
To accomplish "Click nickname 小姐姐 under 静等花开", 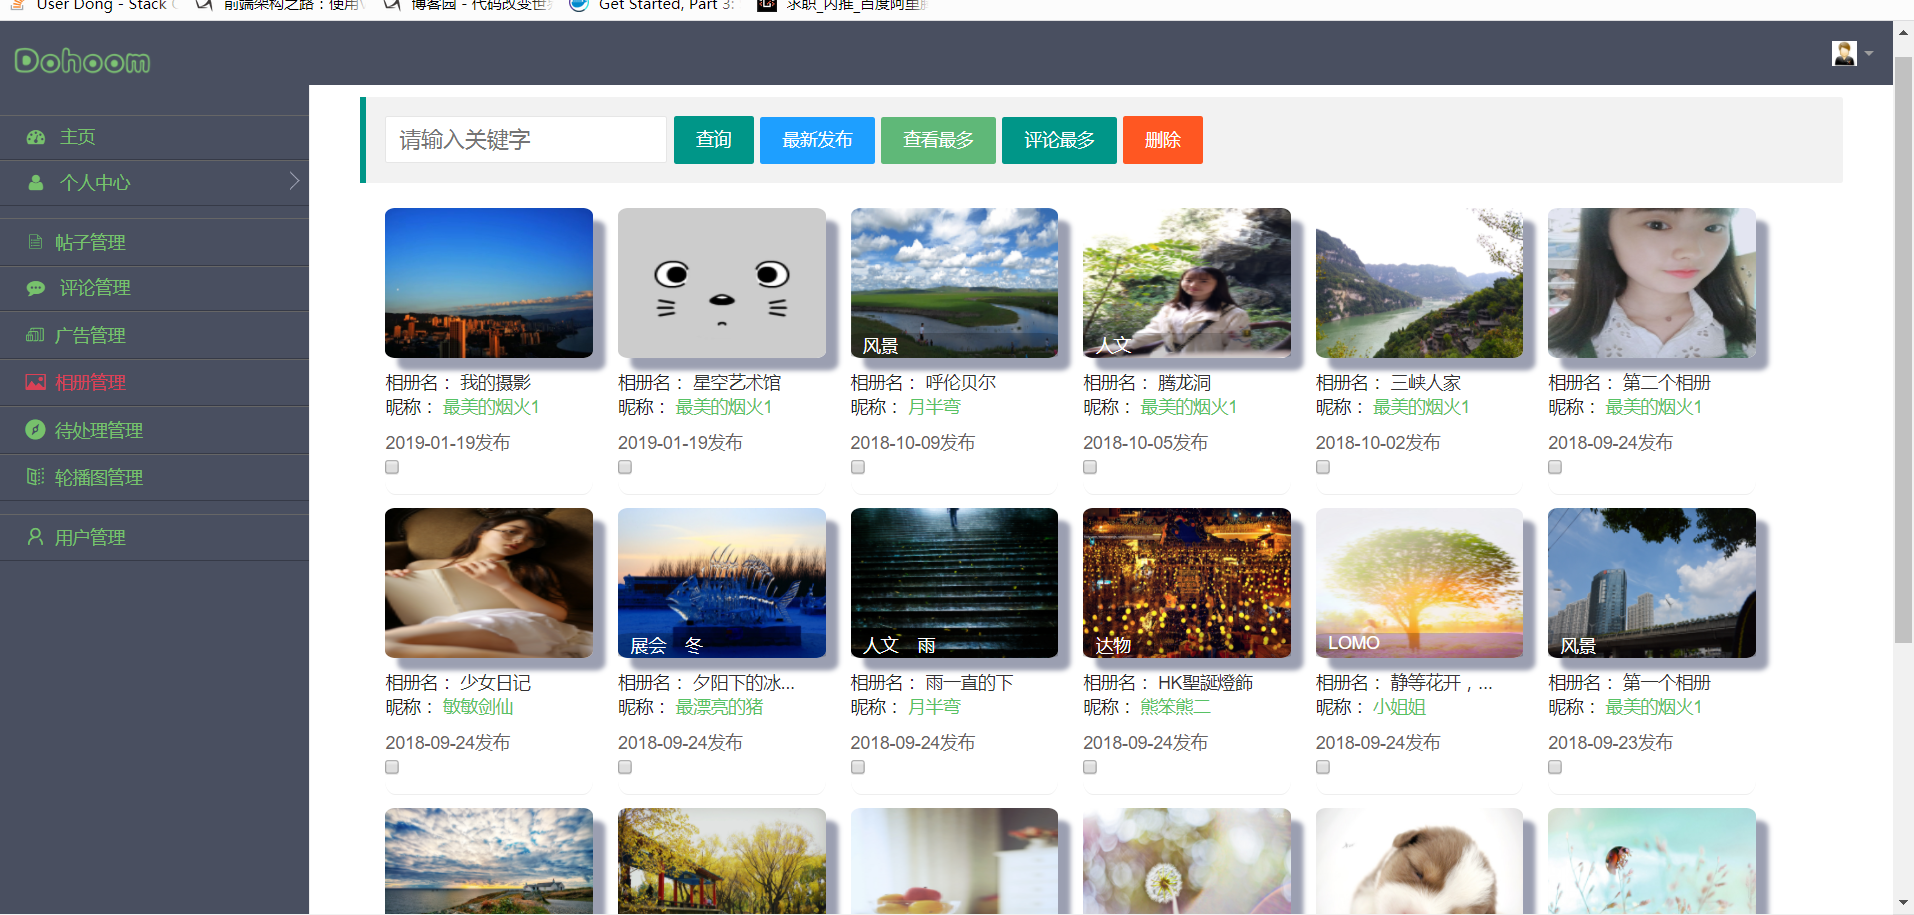I will pos(1399,707).
